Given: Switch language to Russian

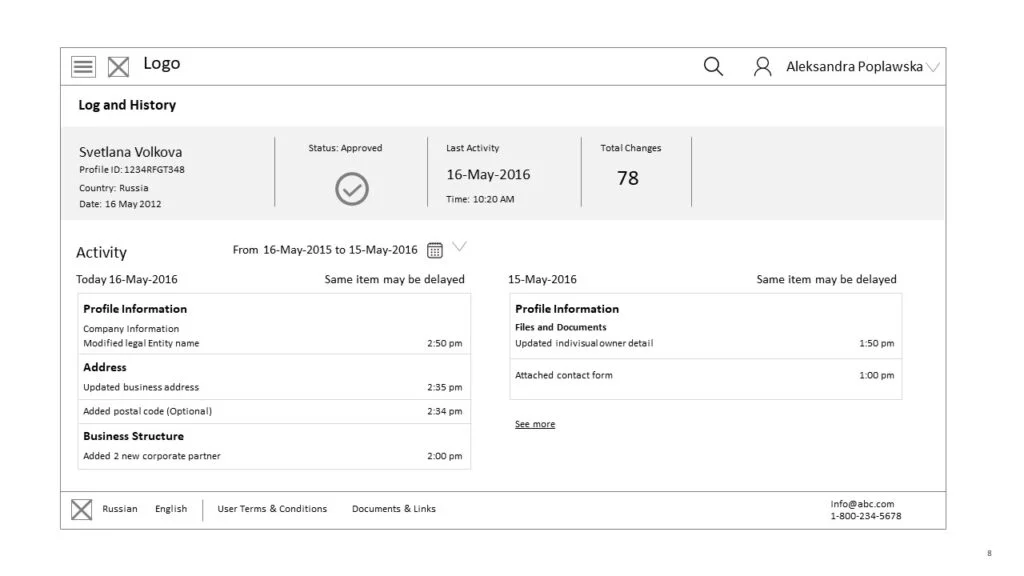Looking at the screenshot, I should pos(120,509).
